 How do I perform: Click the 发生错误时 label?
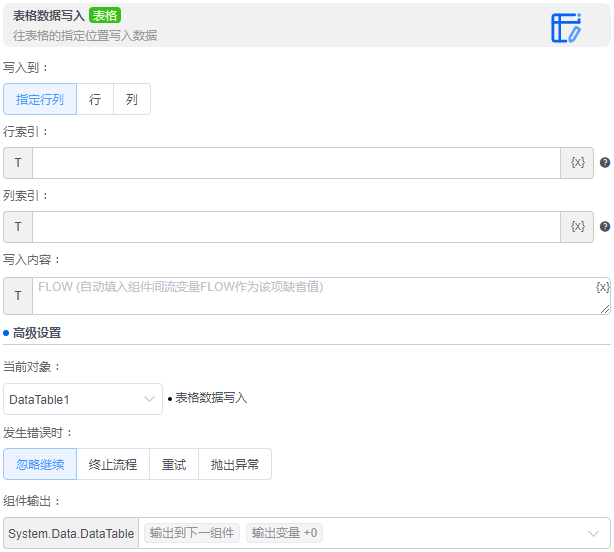tap(37, 433)
